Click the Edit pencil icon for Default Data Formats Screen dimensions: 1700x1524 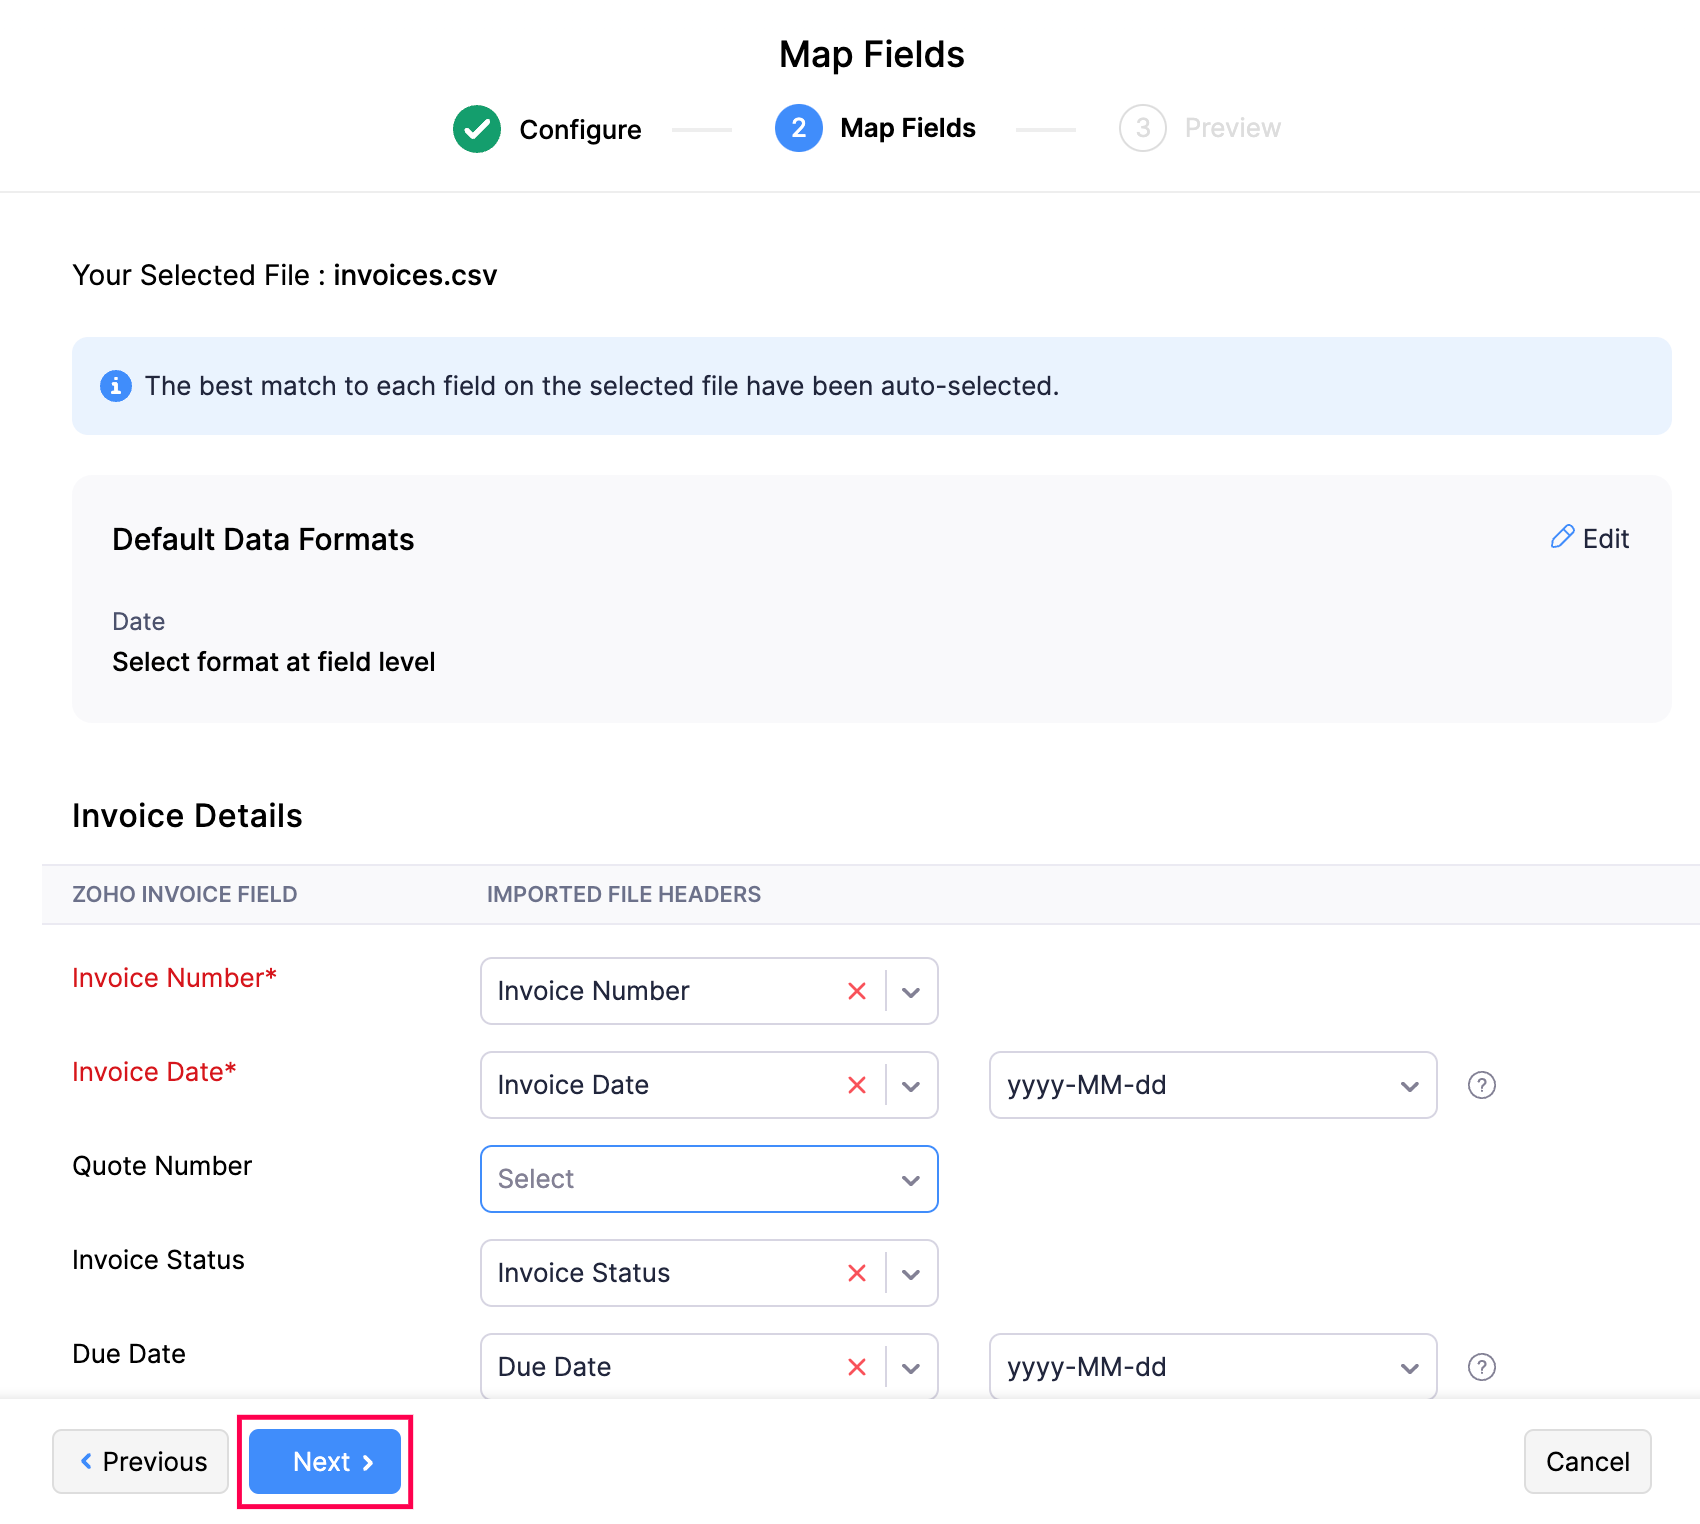point(1563,538)
